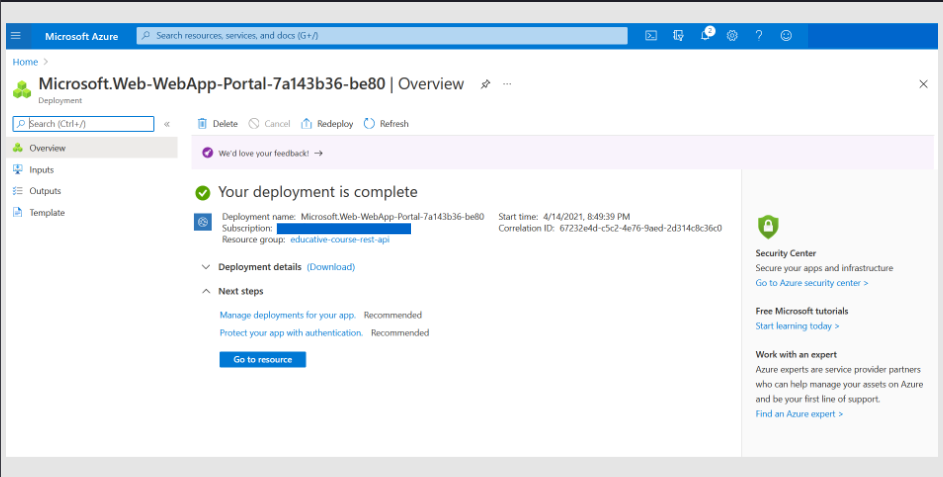Open portal settings gear
This screenshot has width=943, height=477.
732,36
